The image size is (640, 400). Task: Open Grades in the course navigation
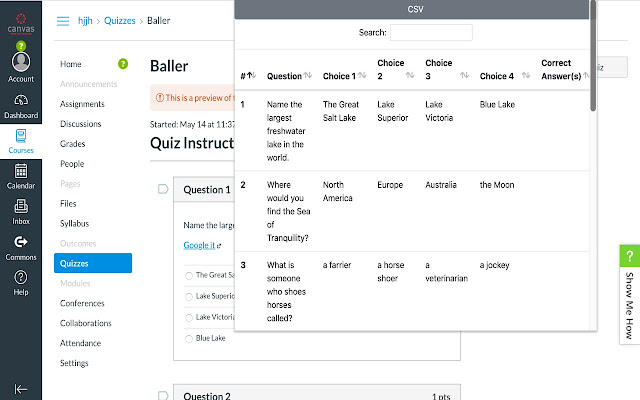[73, 144]
